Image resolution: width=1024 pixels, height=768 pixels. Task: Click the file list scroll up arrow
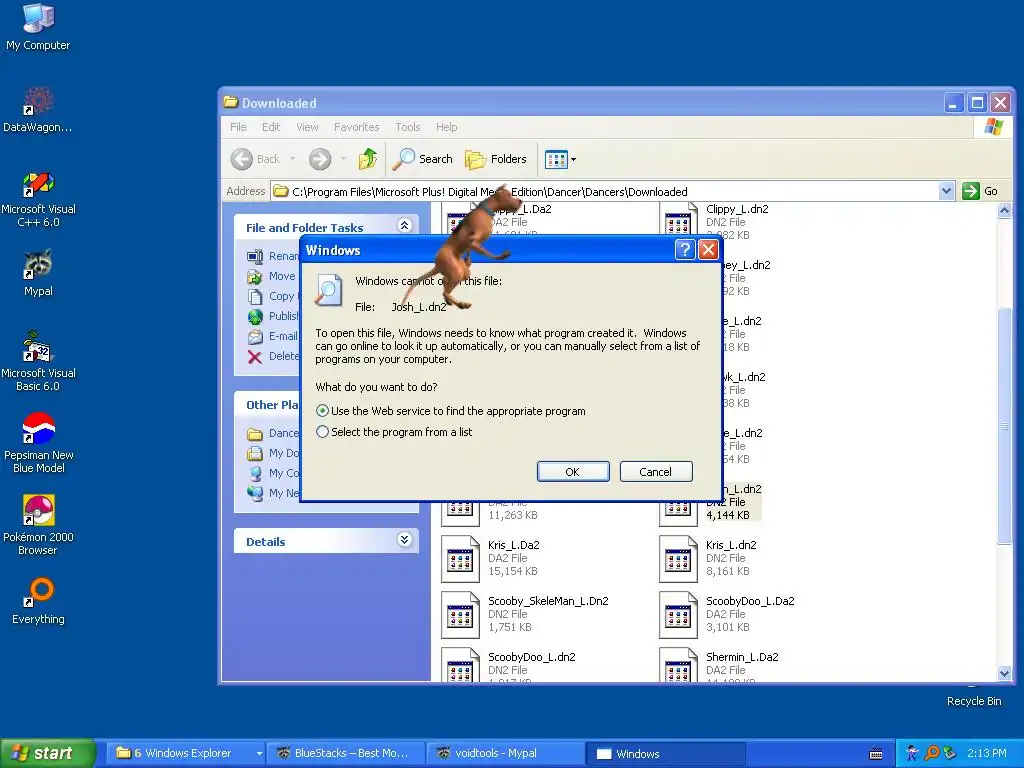pos(1004,210)
